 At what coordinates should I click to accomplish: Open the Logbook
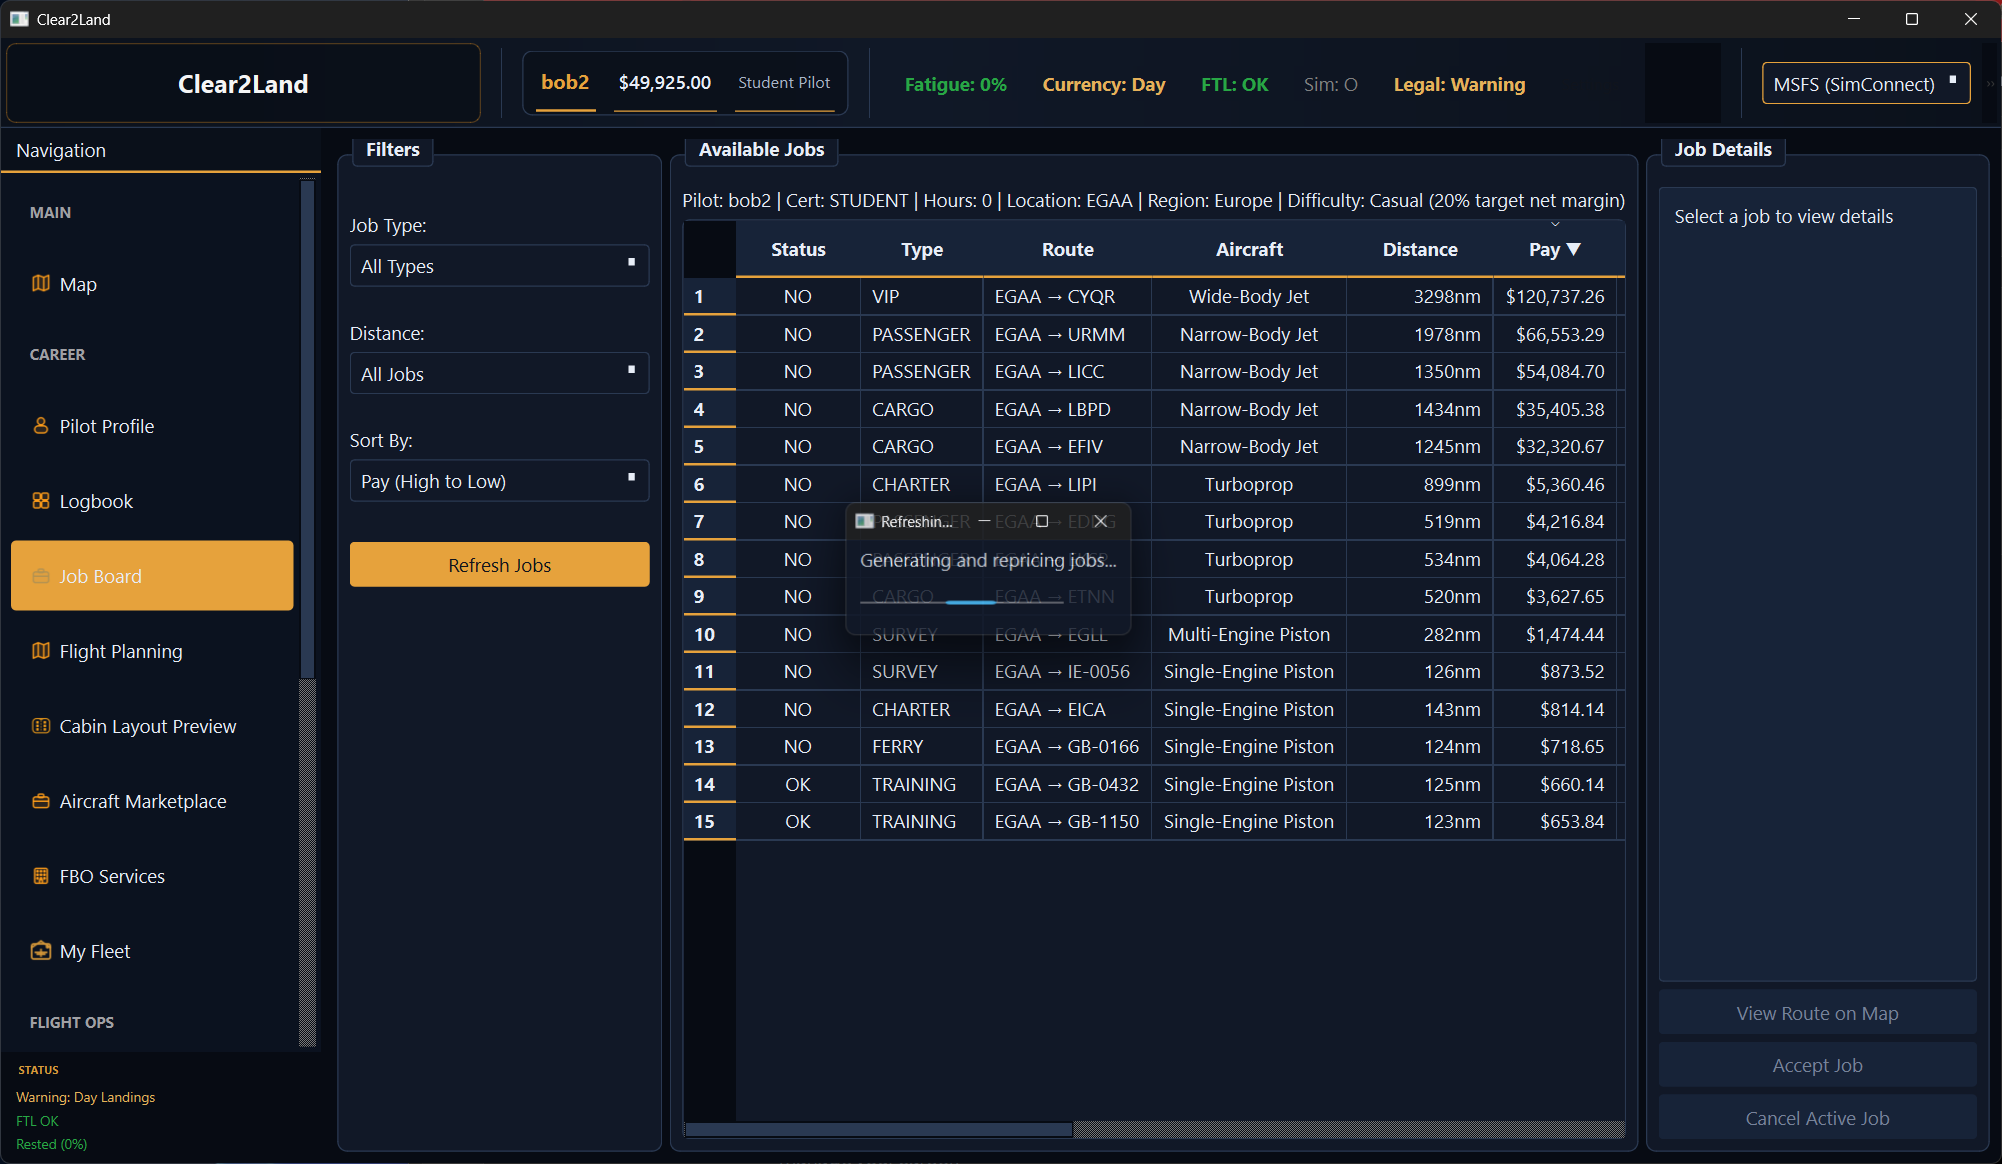tap(95, 500)
